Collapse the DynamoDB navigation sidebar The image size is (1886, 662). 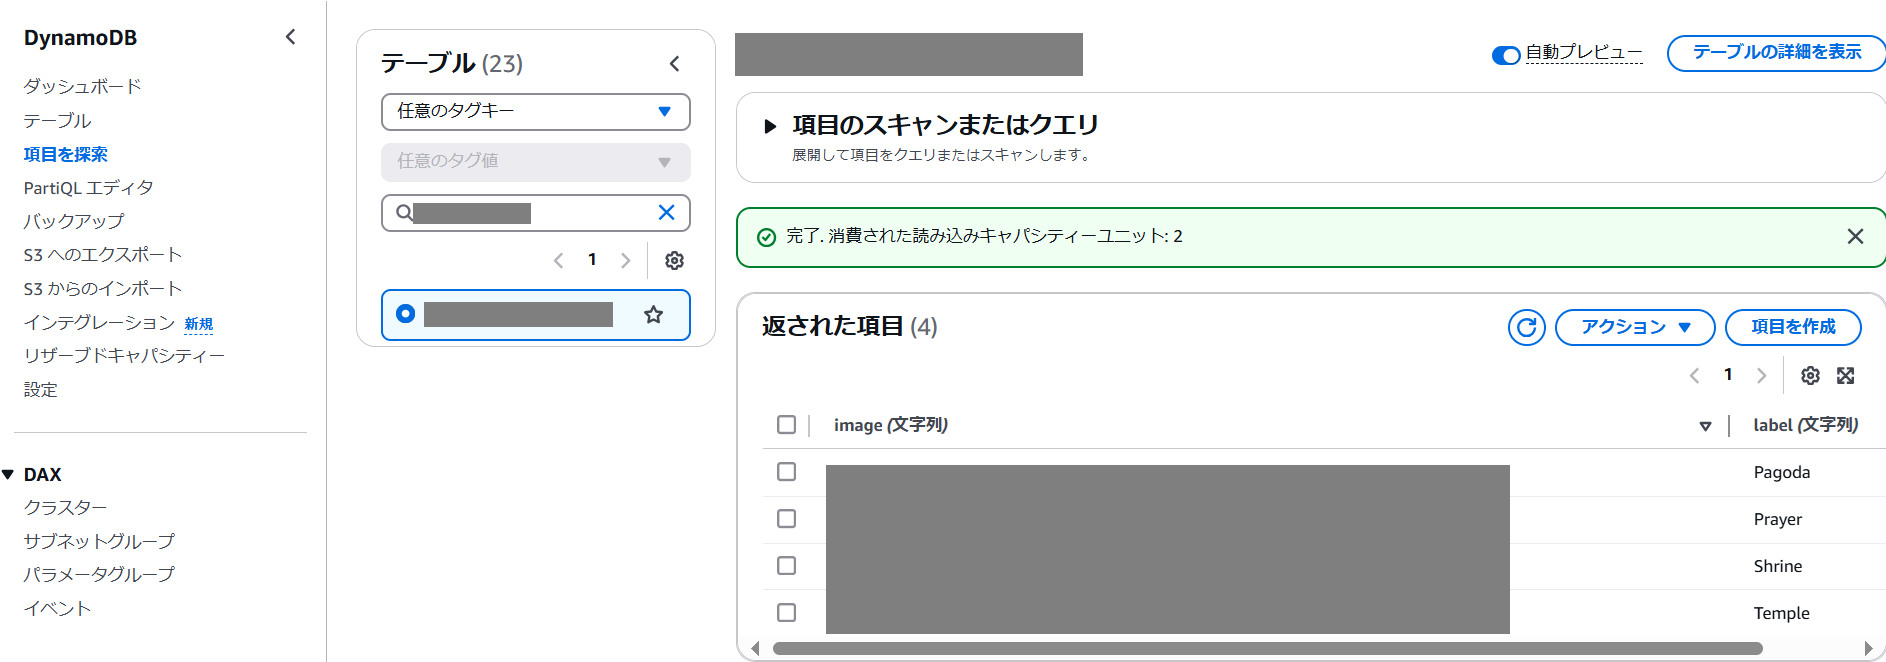point(290,37)
